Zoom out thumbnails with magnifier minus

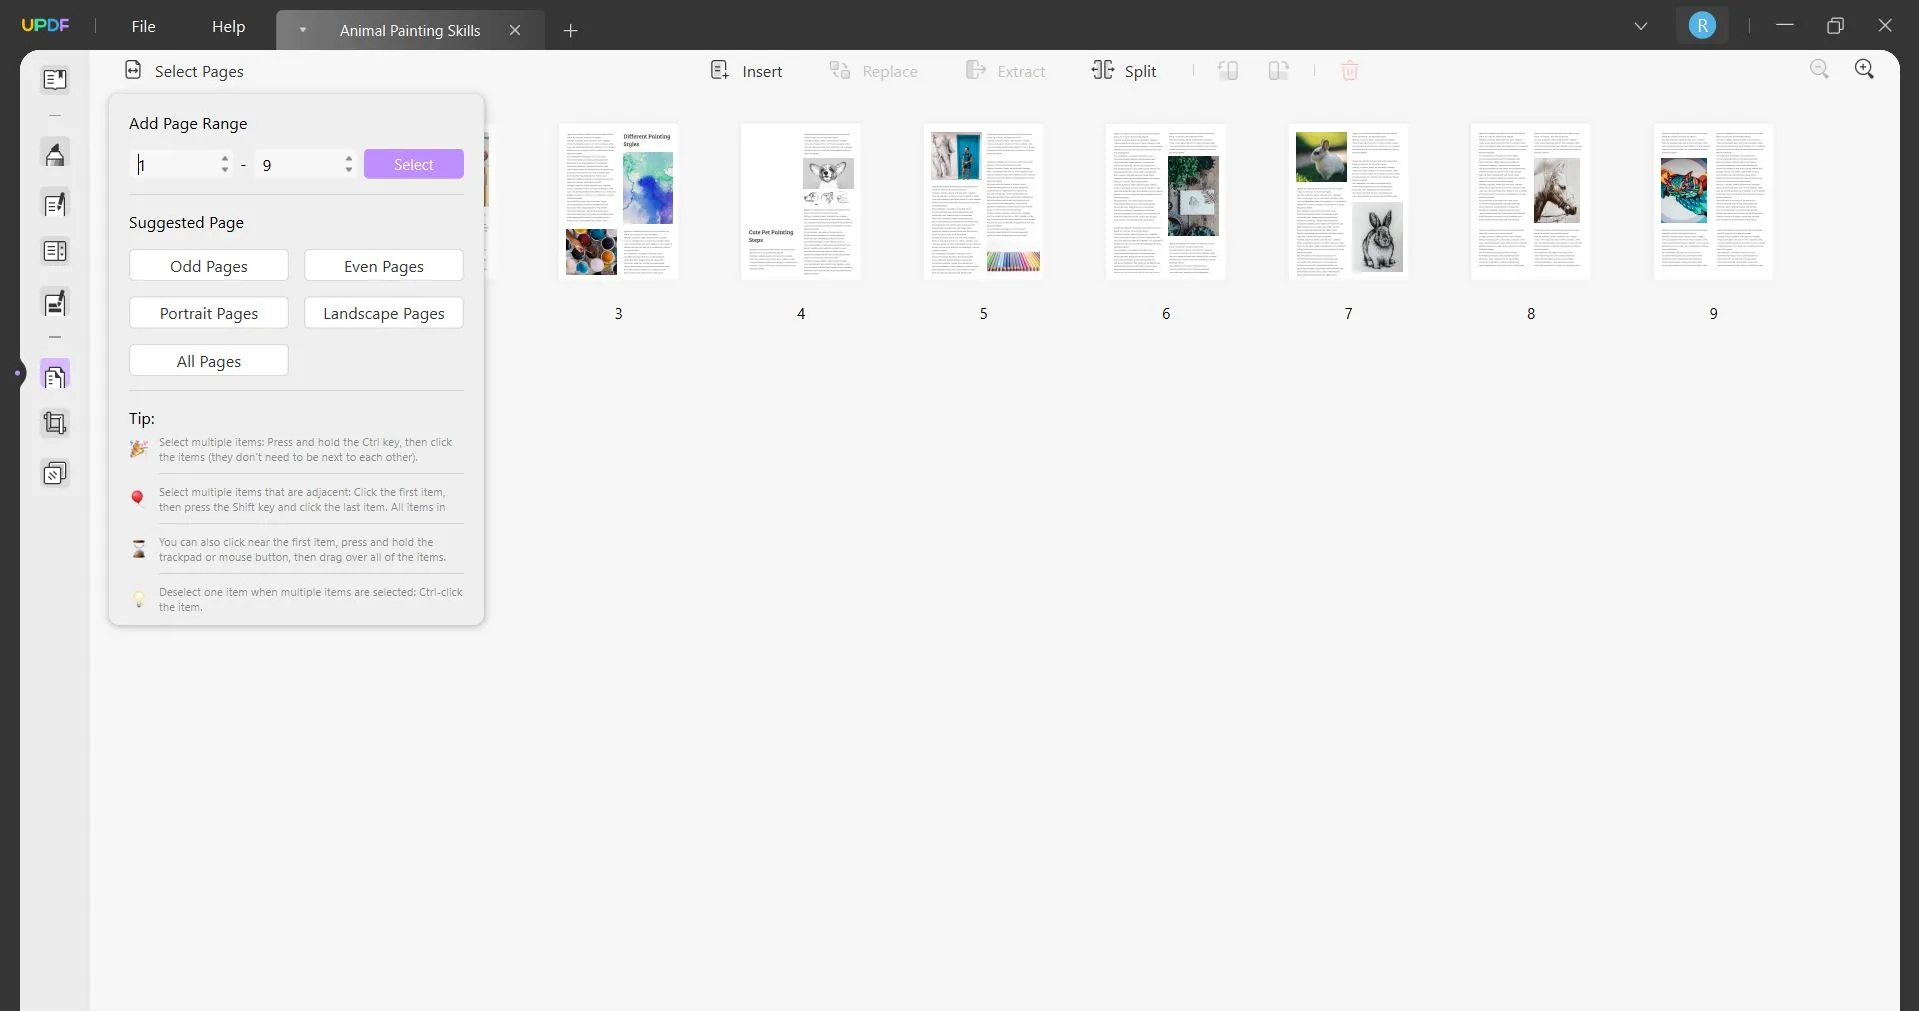click(1819, 69)
